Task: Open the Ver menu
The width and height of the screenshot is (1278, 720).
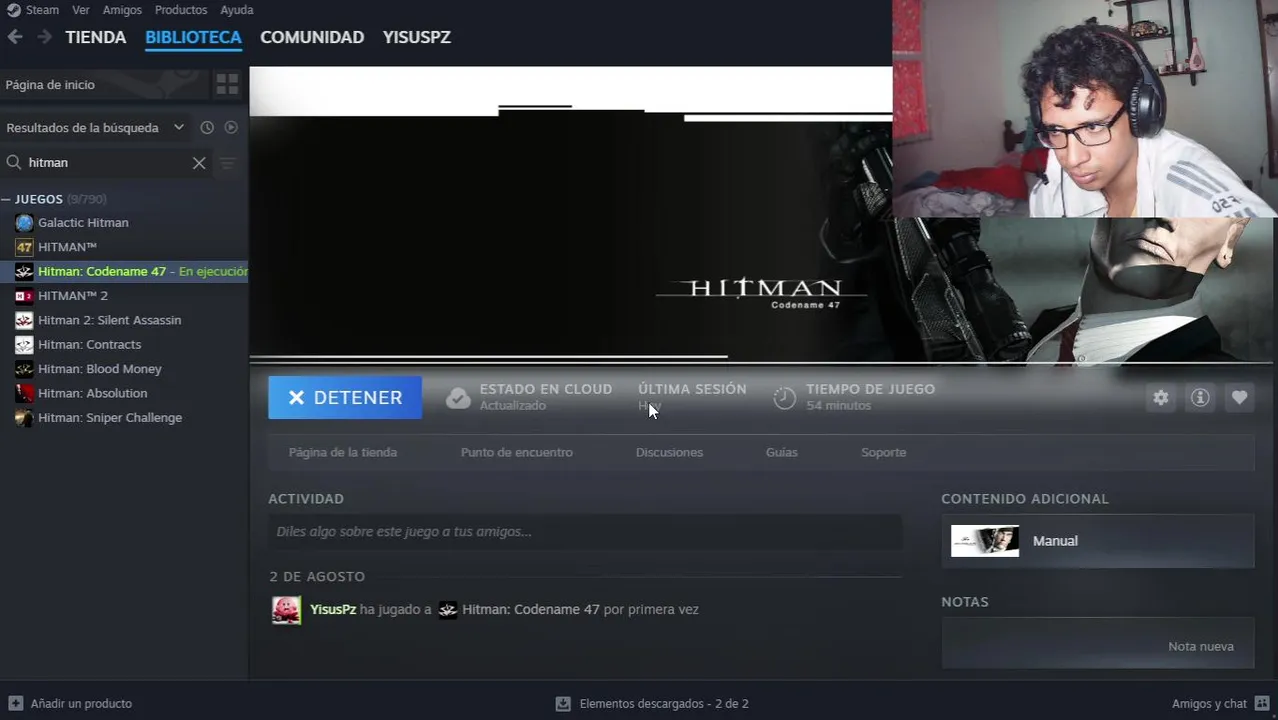Action: [81, 10]
